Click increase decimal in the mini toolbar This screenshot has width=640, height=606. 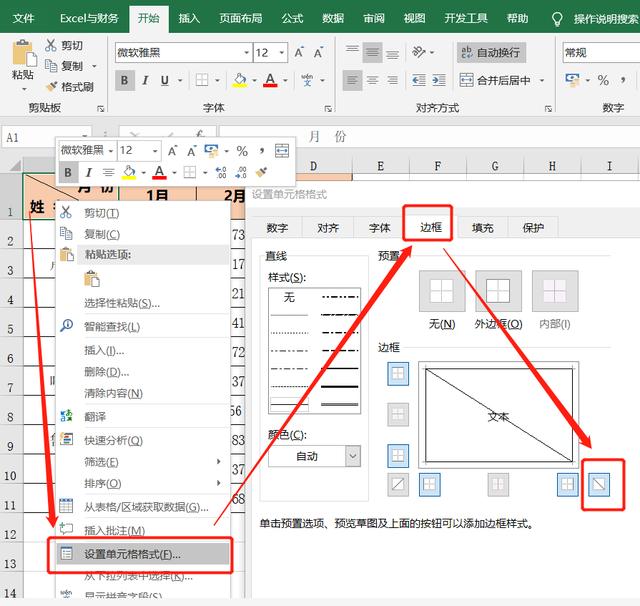point(221,172)
